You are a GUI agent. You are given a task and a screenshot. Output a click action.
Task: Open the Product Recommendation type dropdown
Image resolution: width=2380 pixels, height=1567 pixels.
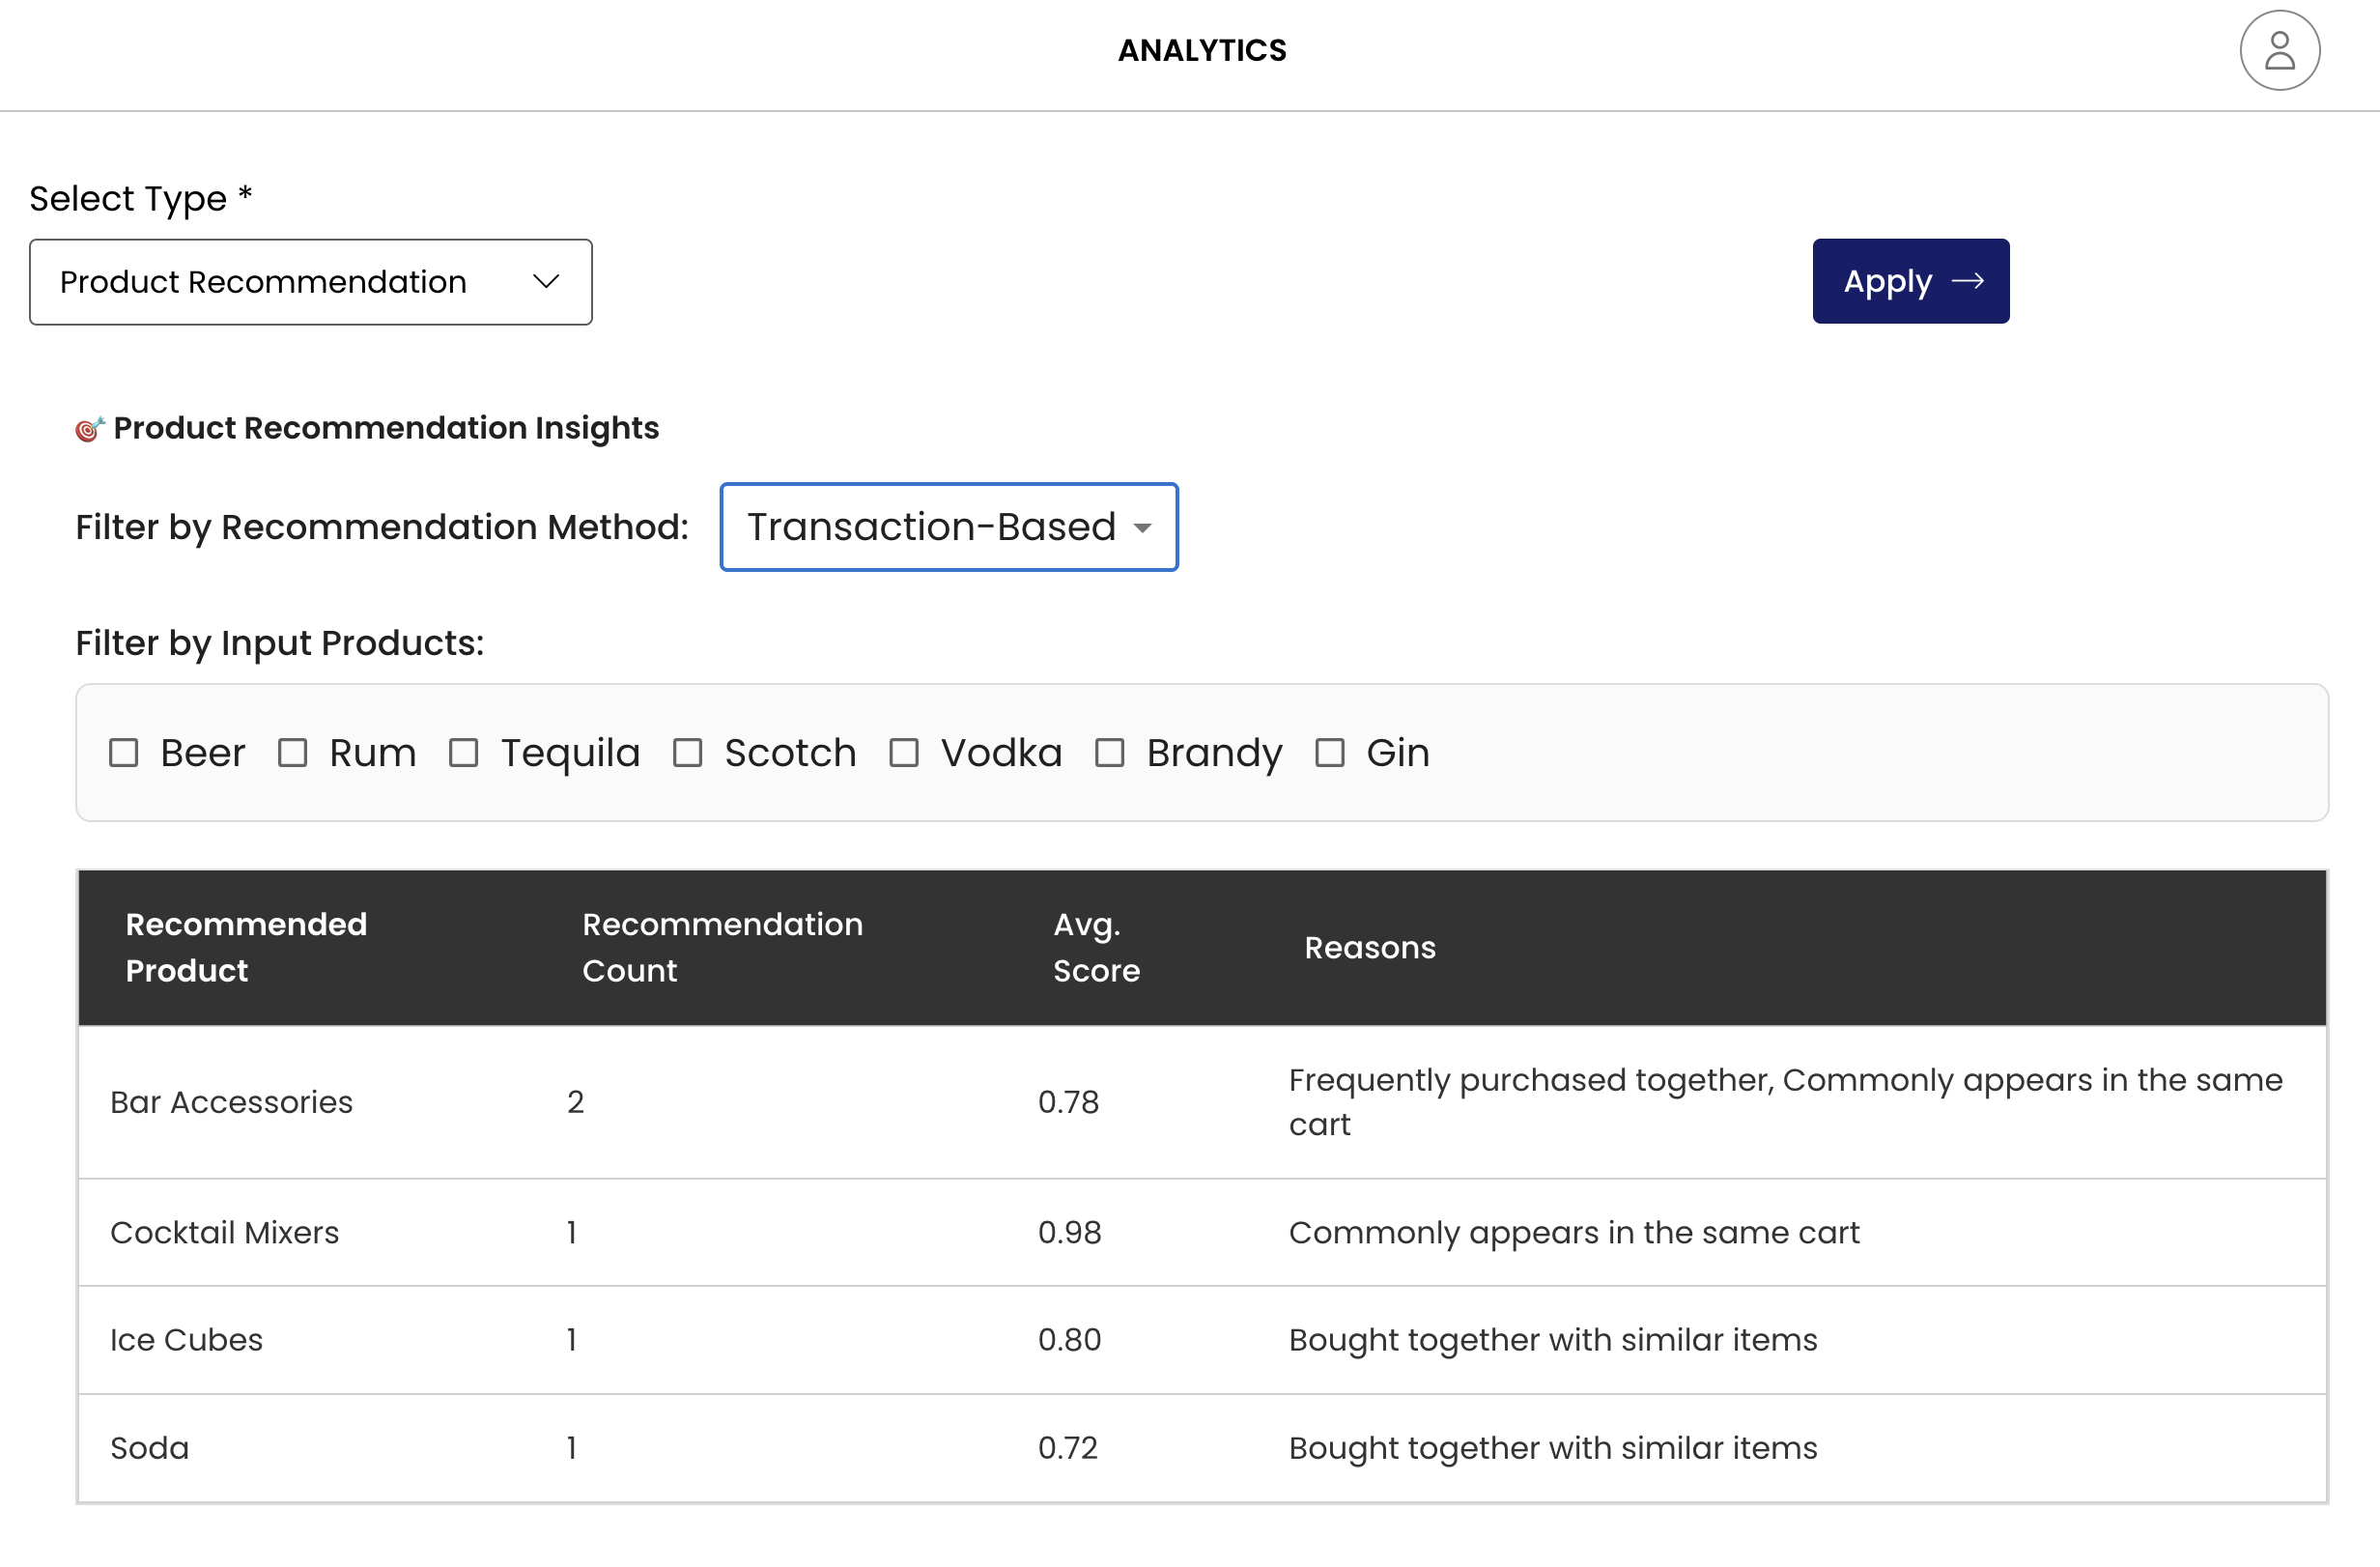310,282
